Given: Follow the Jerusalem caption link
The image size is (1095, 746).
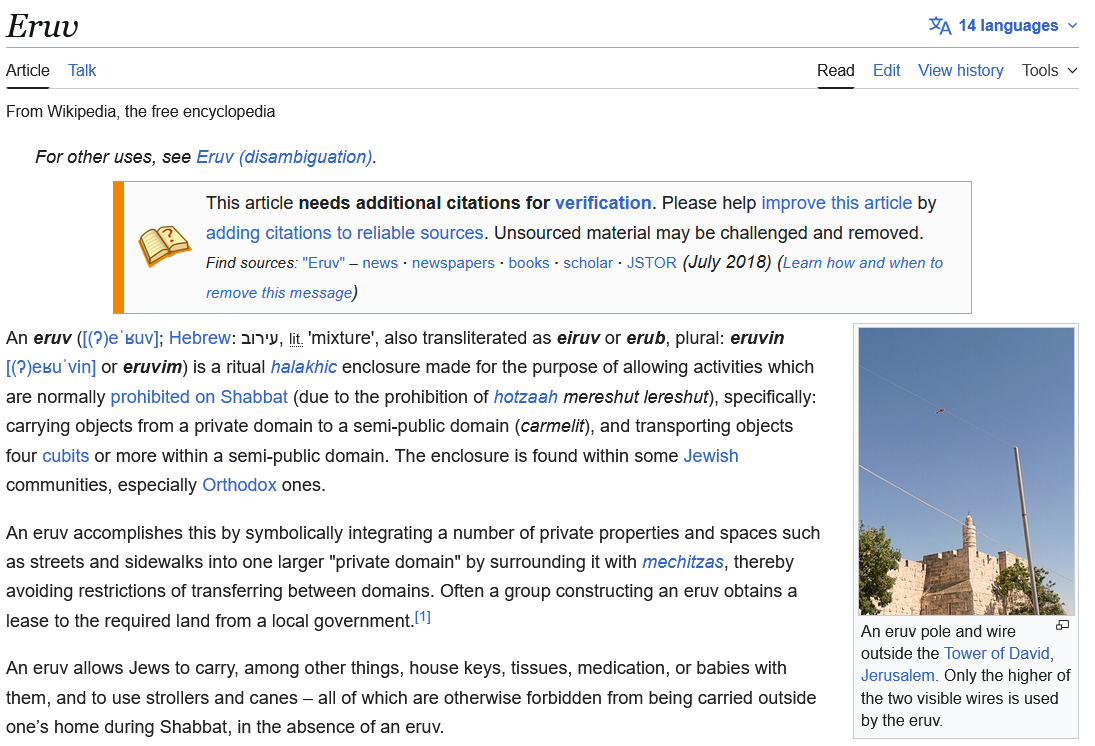Looking at the screenshot, I should pos(897,676).
